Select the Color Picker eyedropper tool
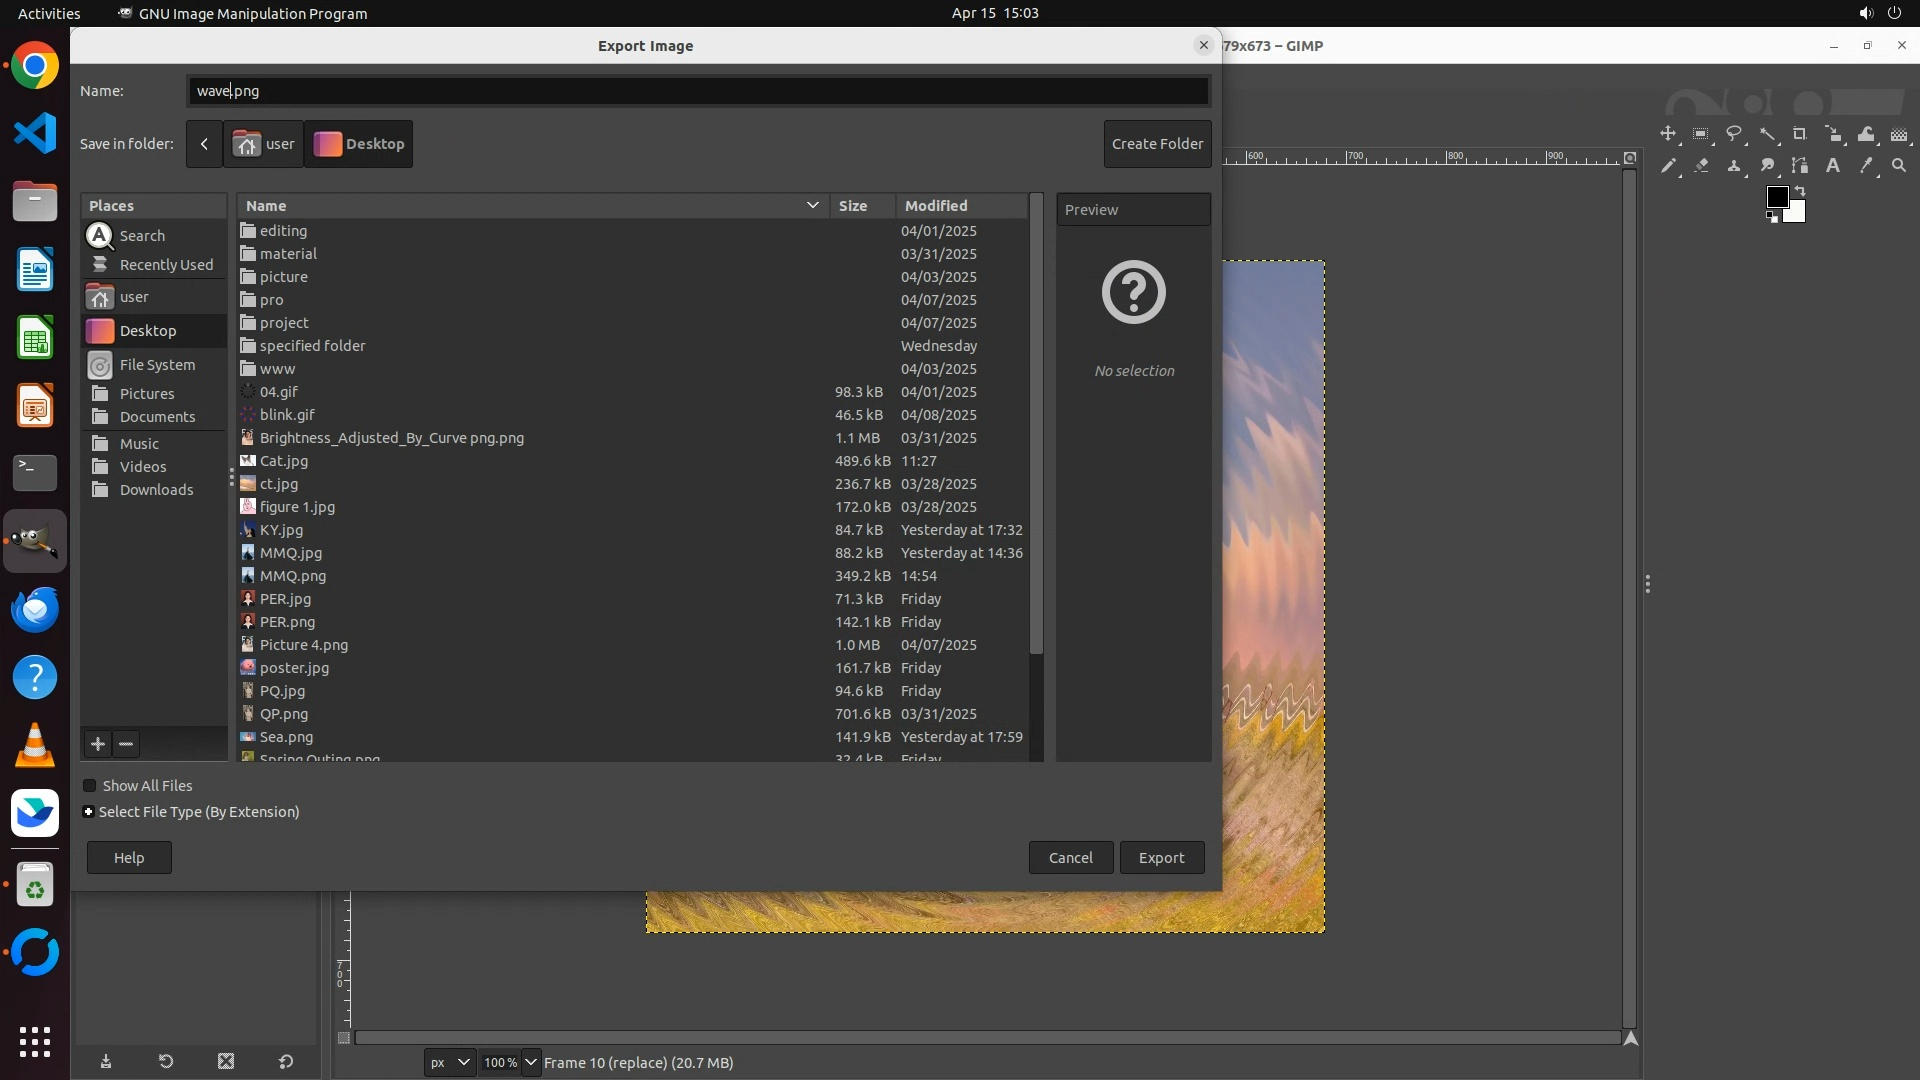This screenshot has height=1080, width=1920. click(x=1866, y=166)
